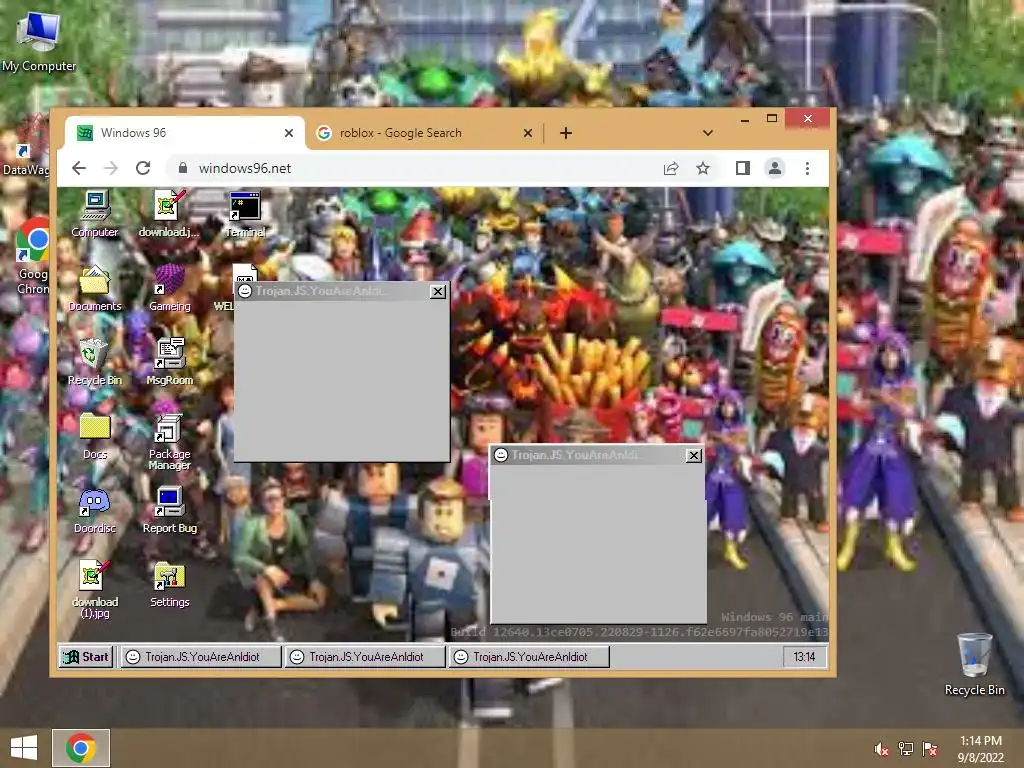Image resolution: width=1024 pixels, height=768 pixels.
Task: Close the roblox - Google Search tab
Action: click(528, 133)
